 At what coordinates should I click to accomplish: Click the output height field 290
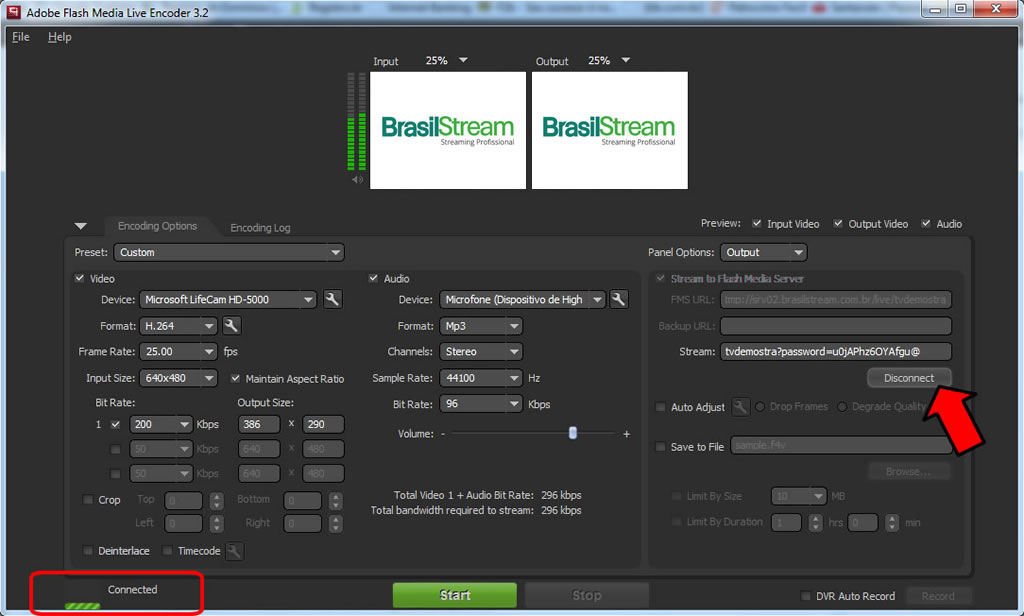click(323, 424)
